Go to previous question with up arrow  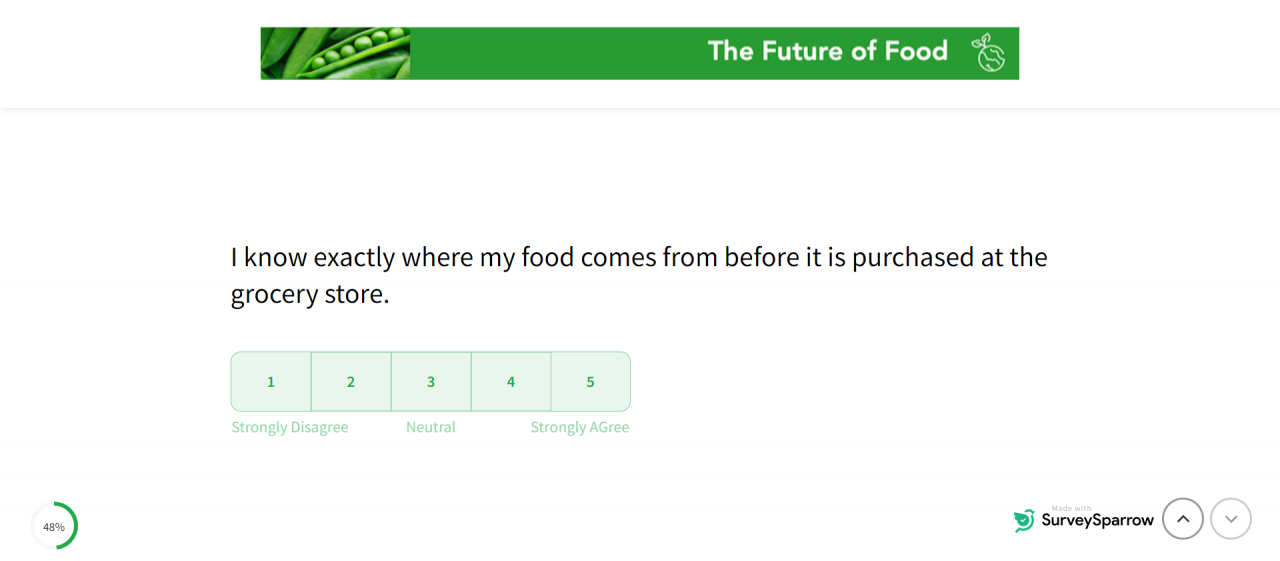pos(1183,519)
